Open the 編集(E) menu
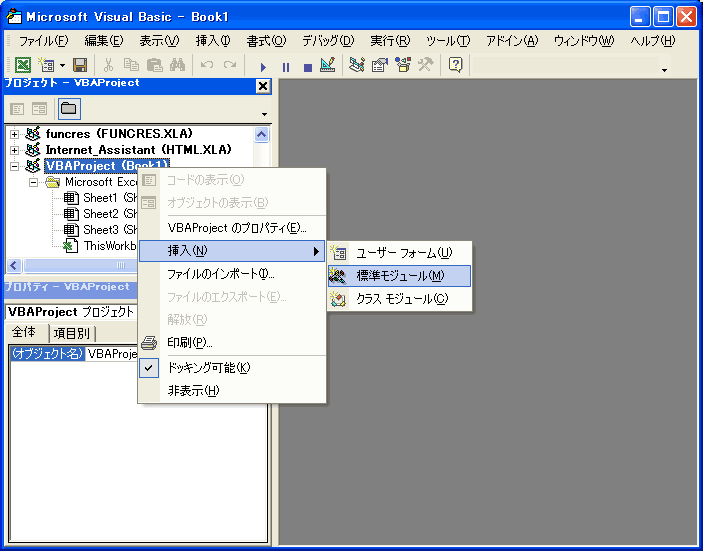Viewport: 703px width, 551px height. [x=104, y=41]
